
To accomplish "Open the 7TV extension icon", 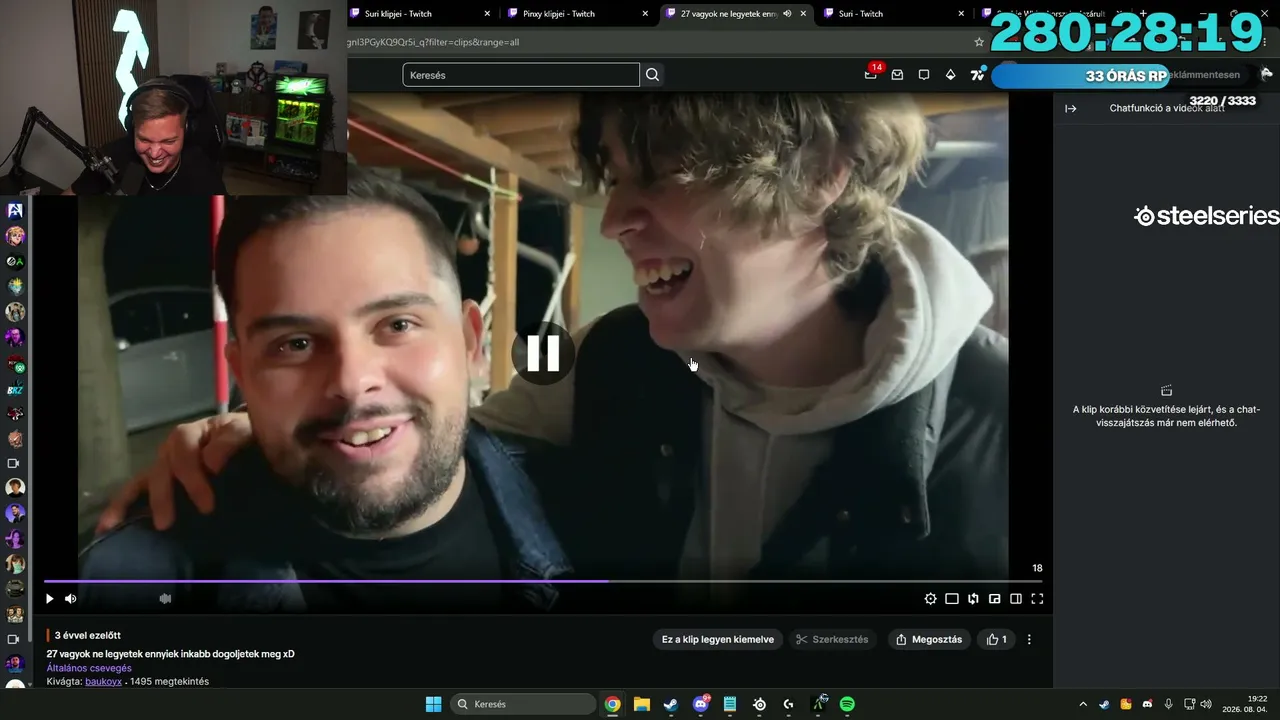I will [977, 75].
